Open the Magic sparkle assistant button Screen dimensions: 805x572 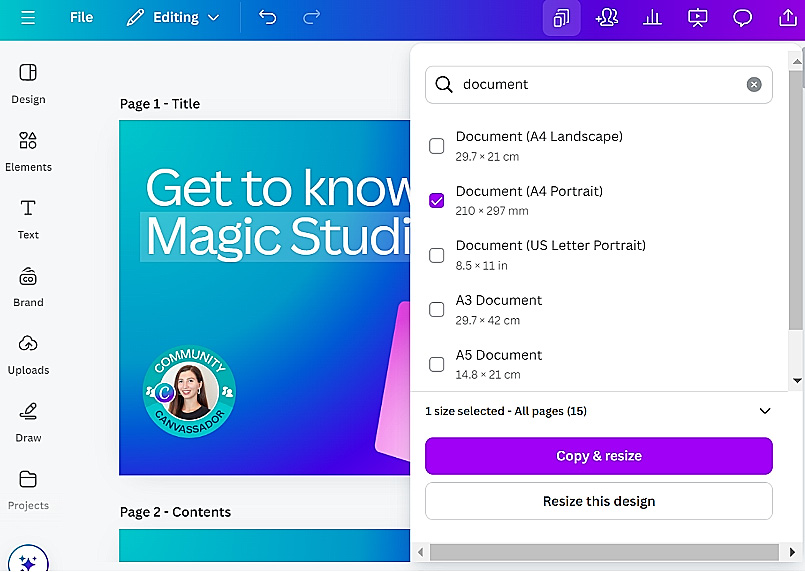click(x=28, y=561)
